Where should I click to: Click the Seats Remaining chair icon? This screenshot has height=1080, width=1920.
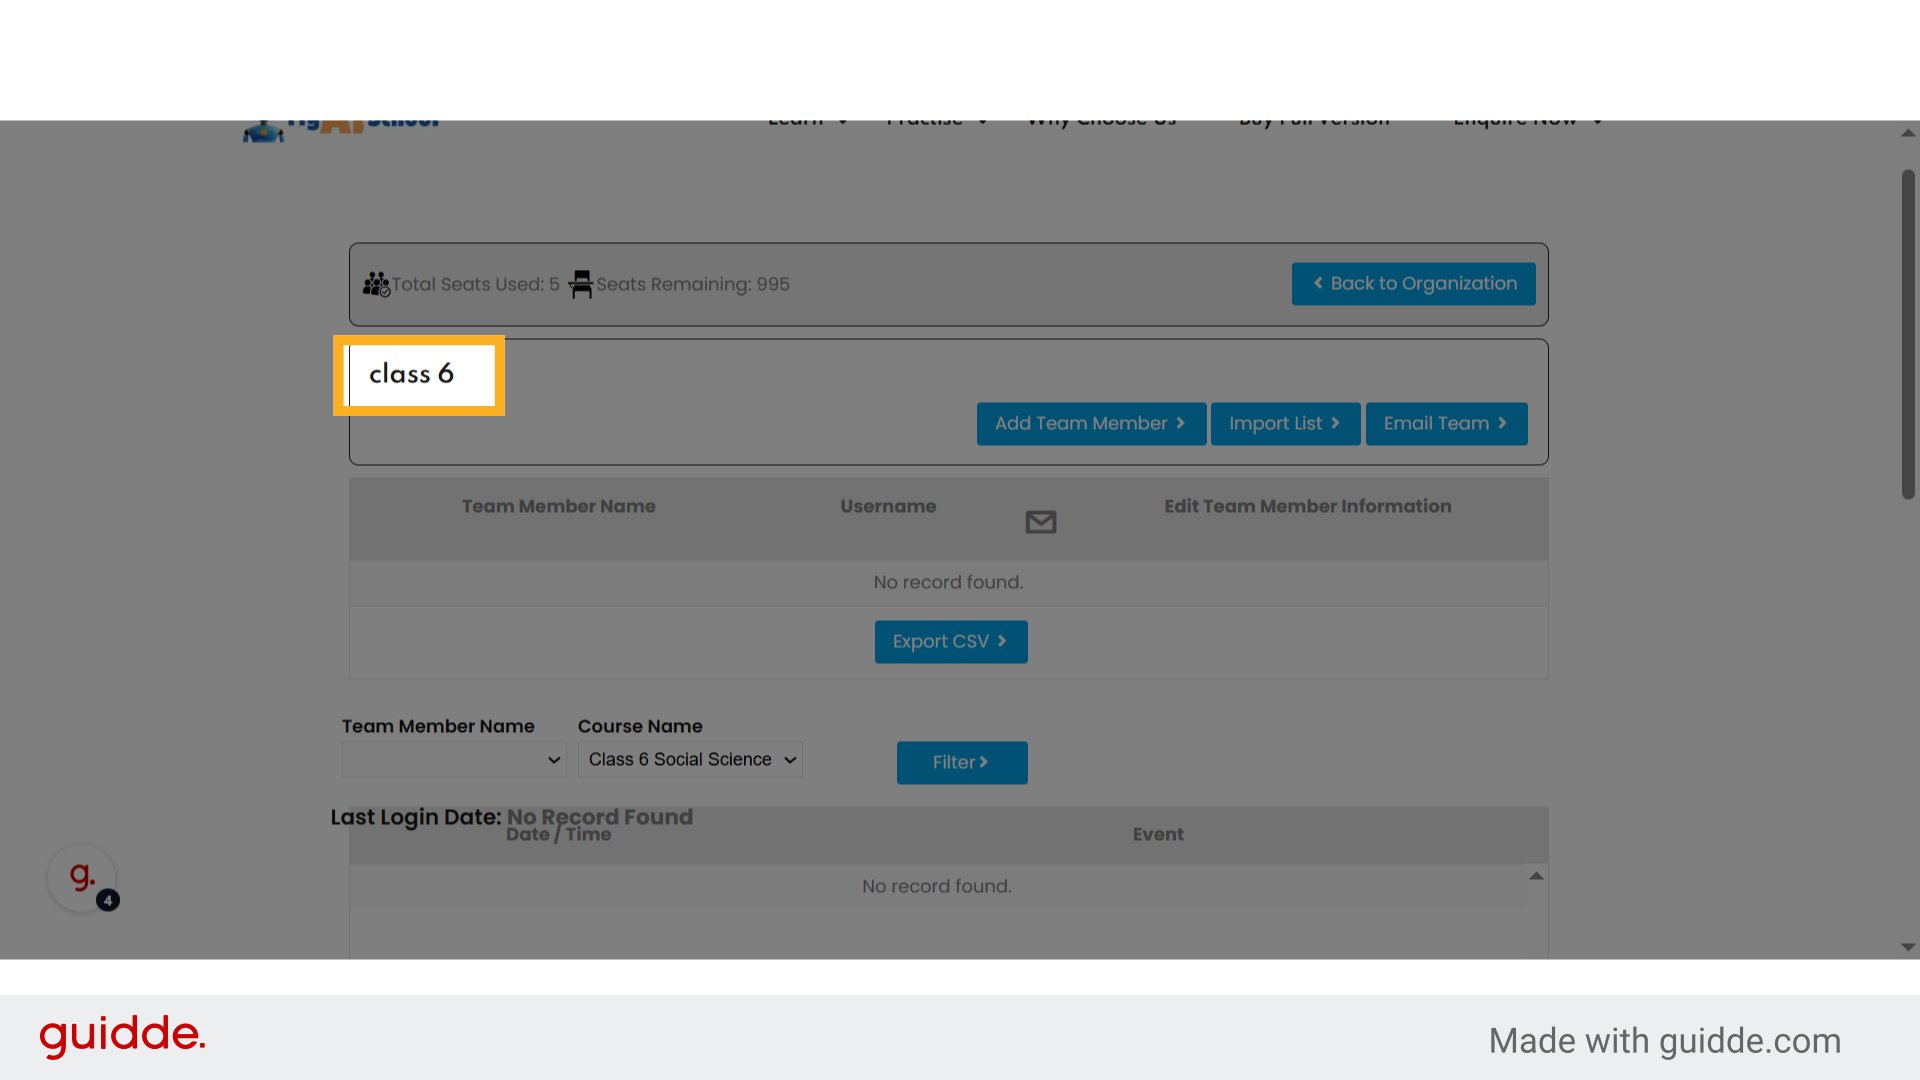point(581,284)
